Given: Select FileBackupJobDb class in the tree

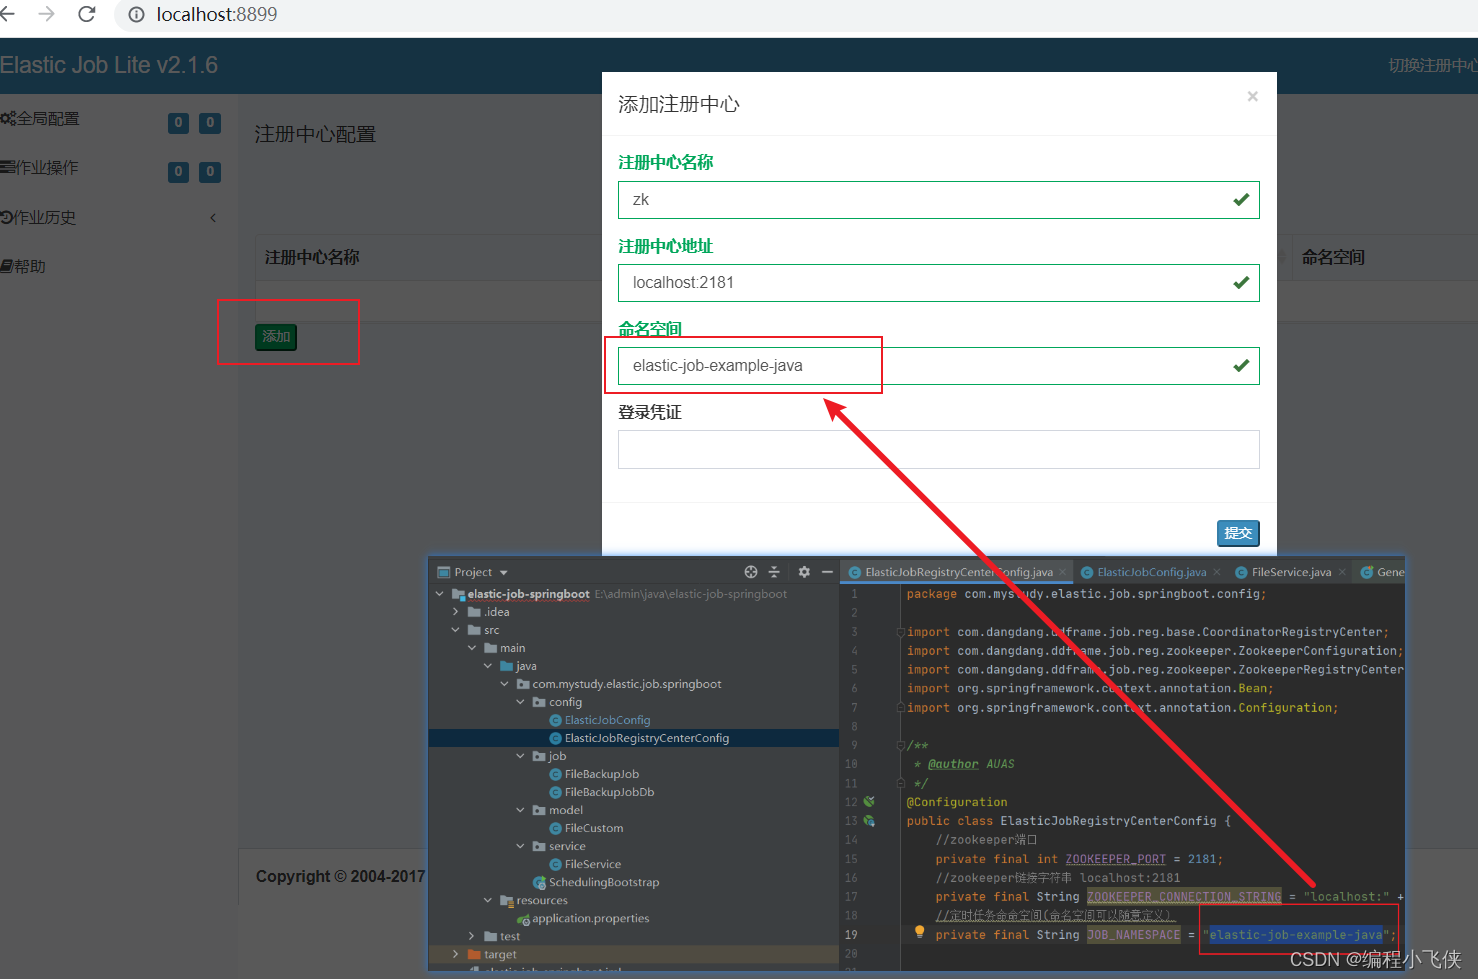Looking at the screenshot, I should tap(609, 792).
